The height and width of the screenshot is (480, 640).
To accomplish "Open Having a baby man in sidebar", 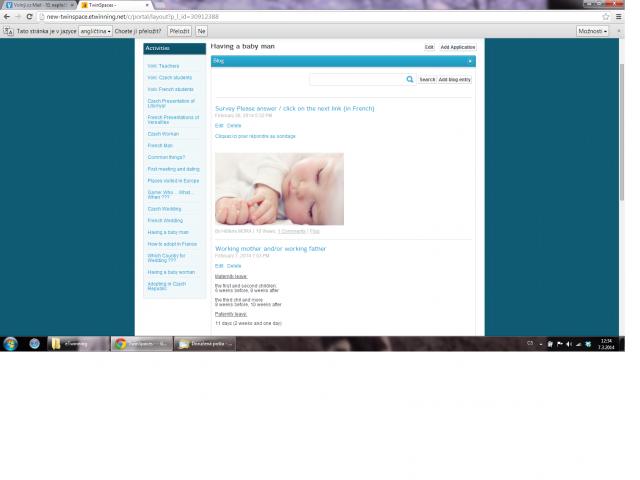I will coord(168,232).
